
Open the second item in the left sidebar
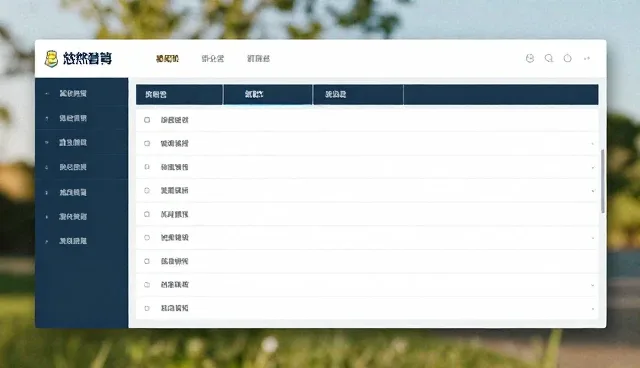[82, 118]
